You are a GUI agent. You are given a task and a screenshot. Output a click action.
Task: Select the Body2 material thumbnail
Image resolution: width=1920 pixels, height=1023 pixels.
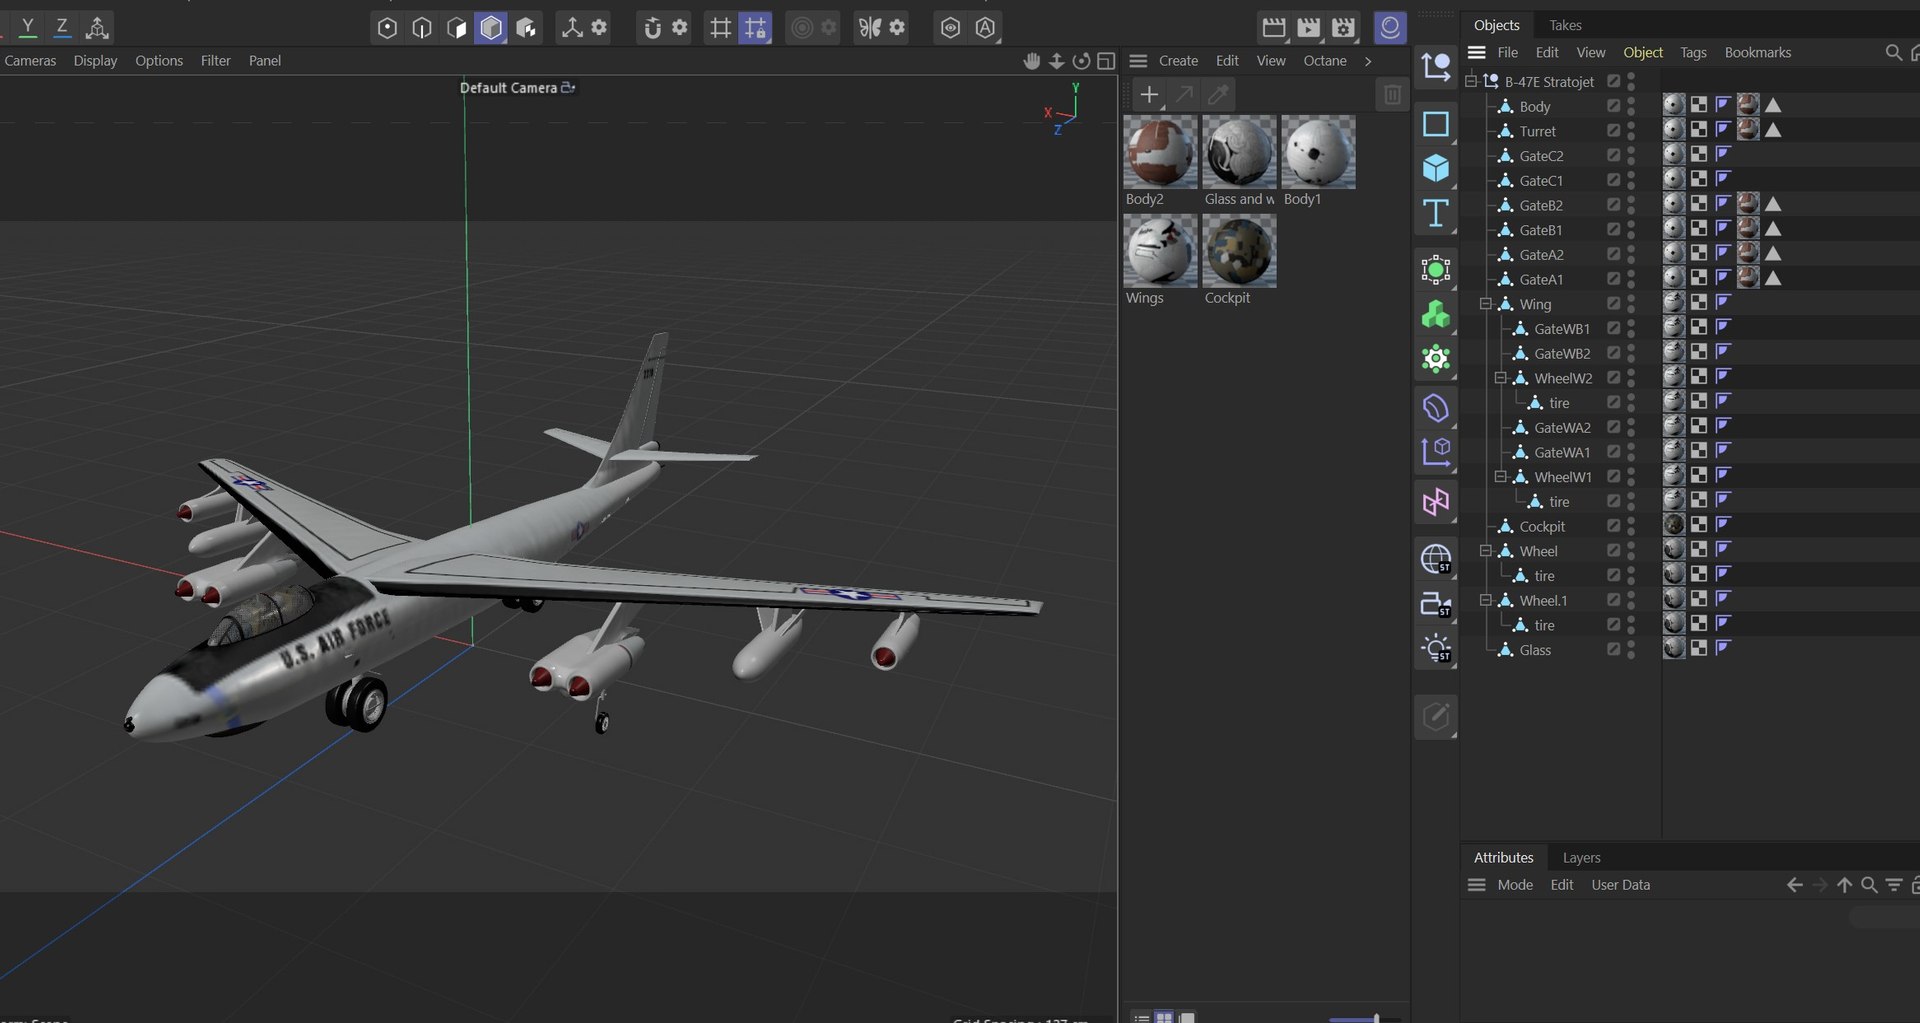pyautogui.click(x=1160, y=152)
